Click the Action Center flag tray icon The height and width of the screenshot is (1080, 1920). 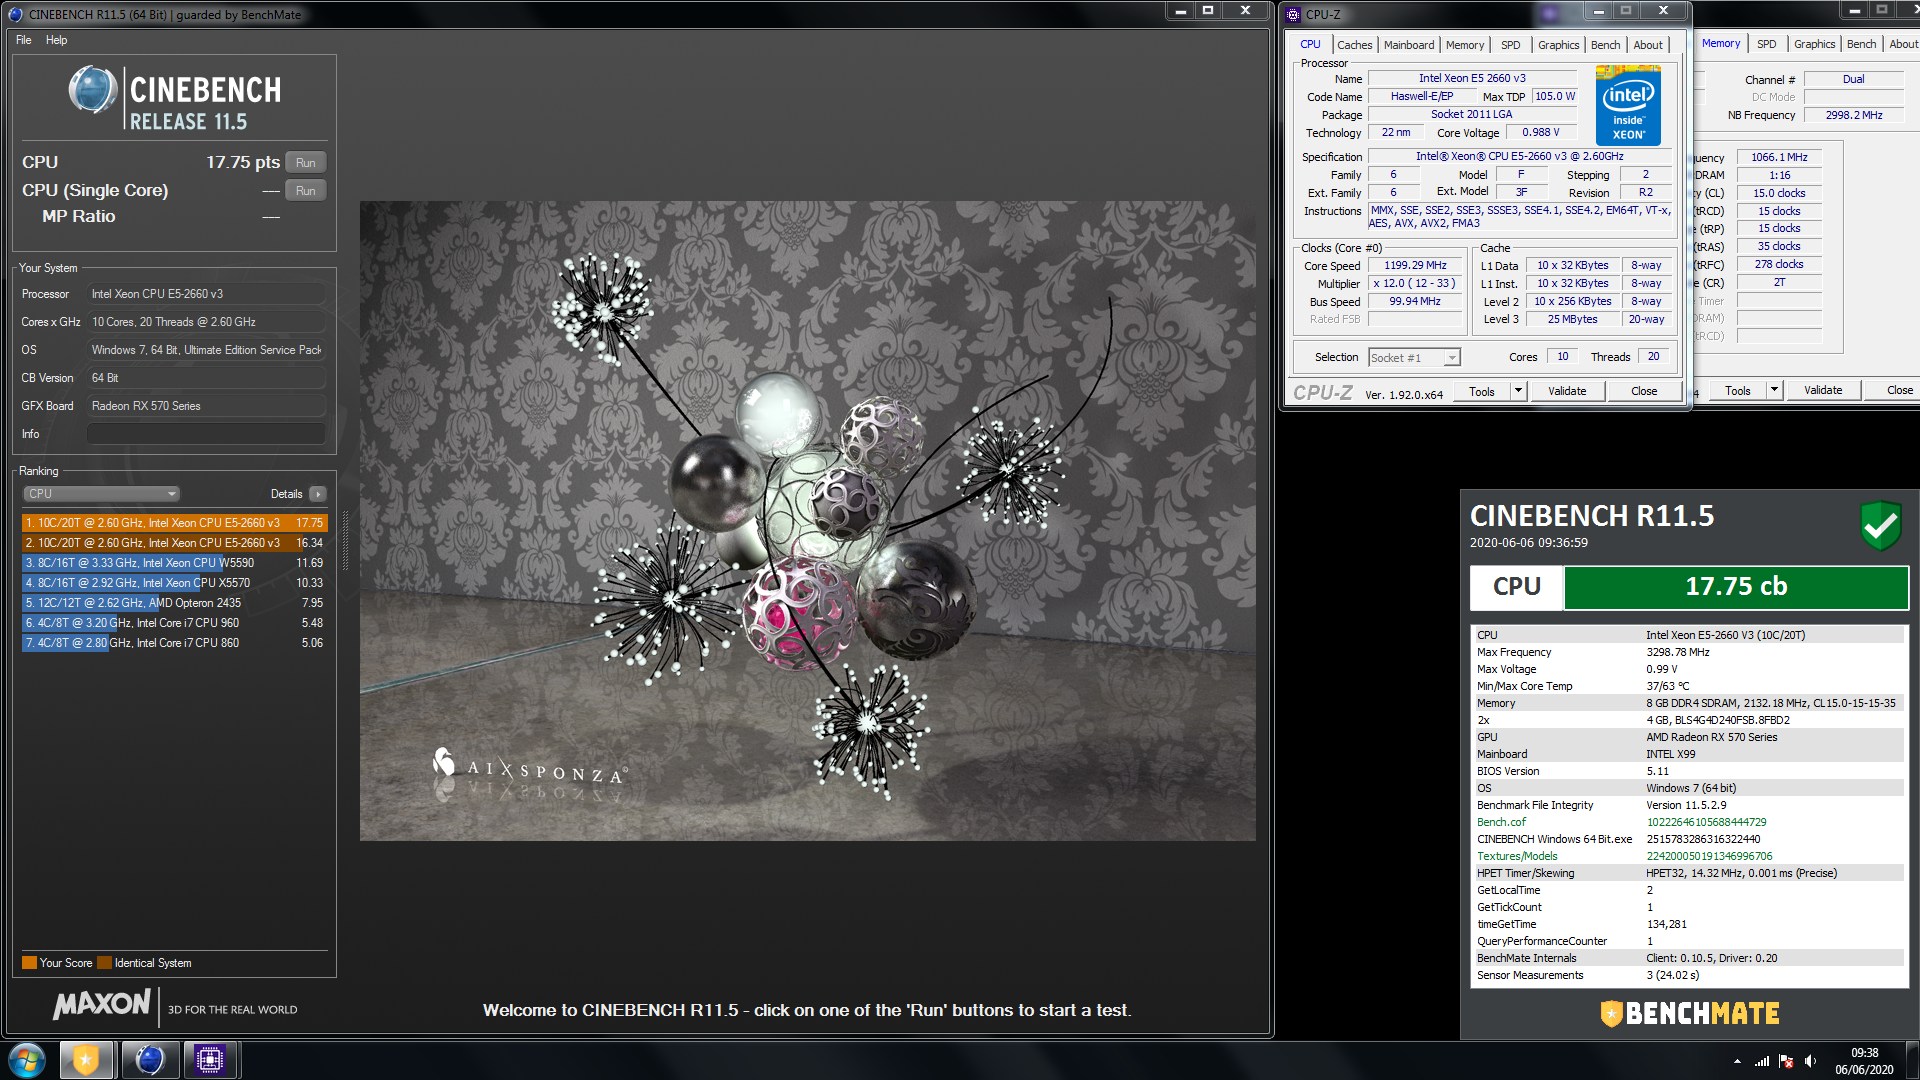1786,1061
